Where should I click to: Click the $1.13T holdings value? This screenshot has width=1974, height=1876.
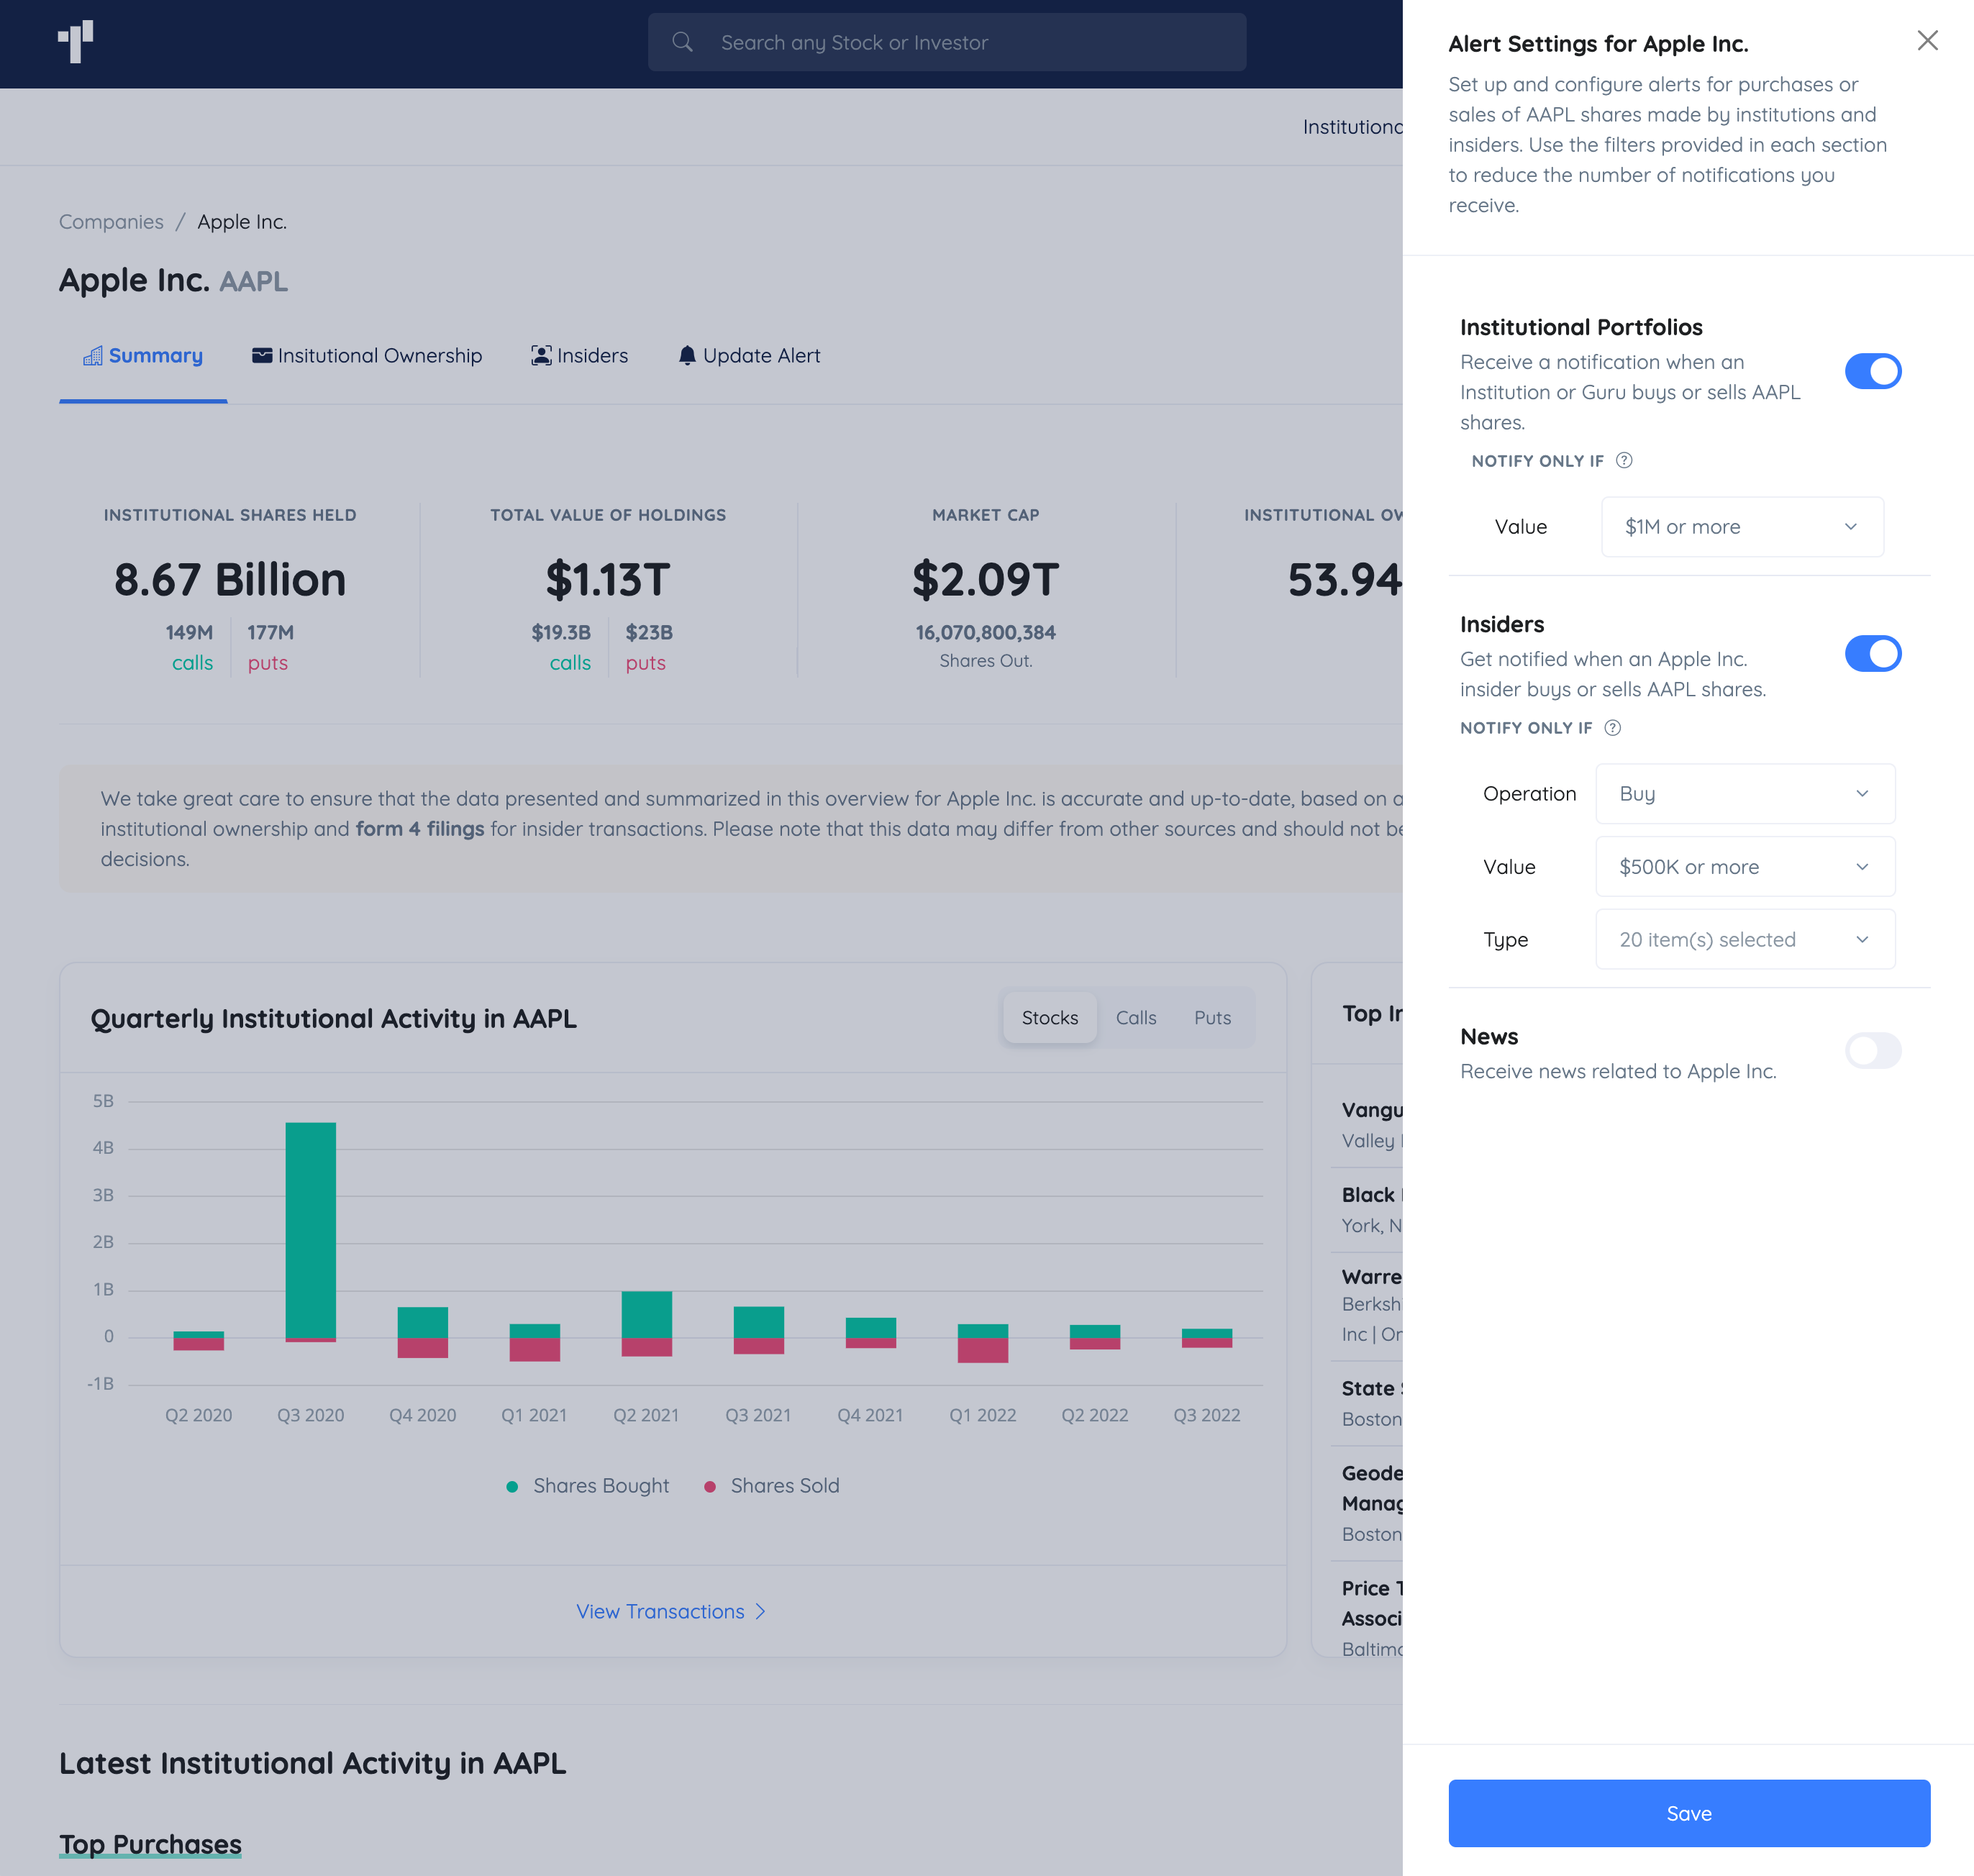(608, 580)
